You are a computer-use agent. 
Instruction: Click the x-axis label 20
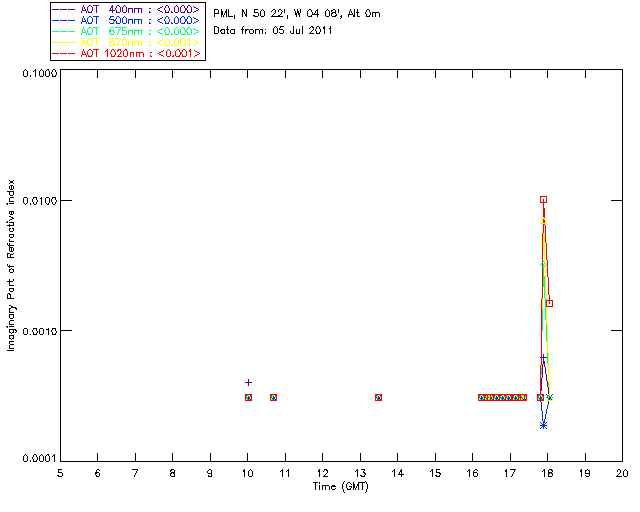point(622,473)
